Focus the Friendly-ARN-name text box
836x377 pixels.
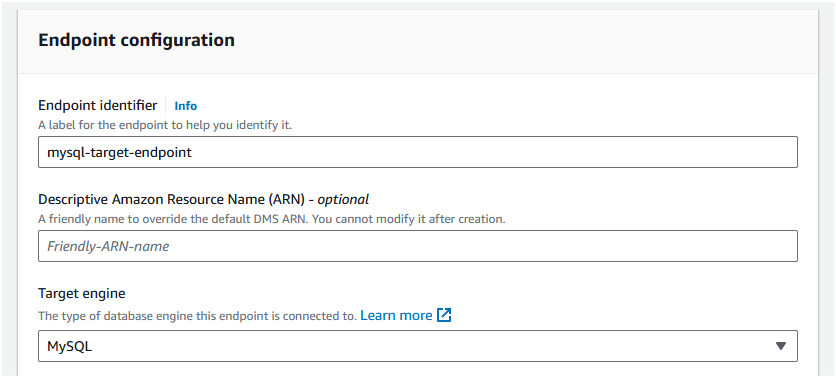417,246
